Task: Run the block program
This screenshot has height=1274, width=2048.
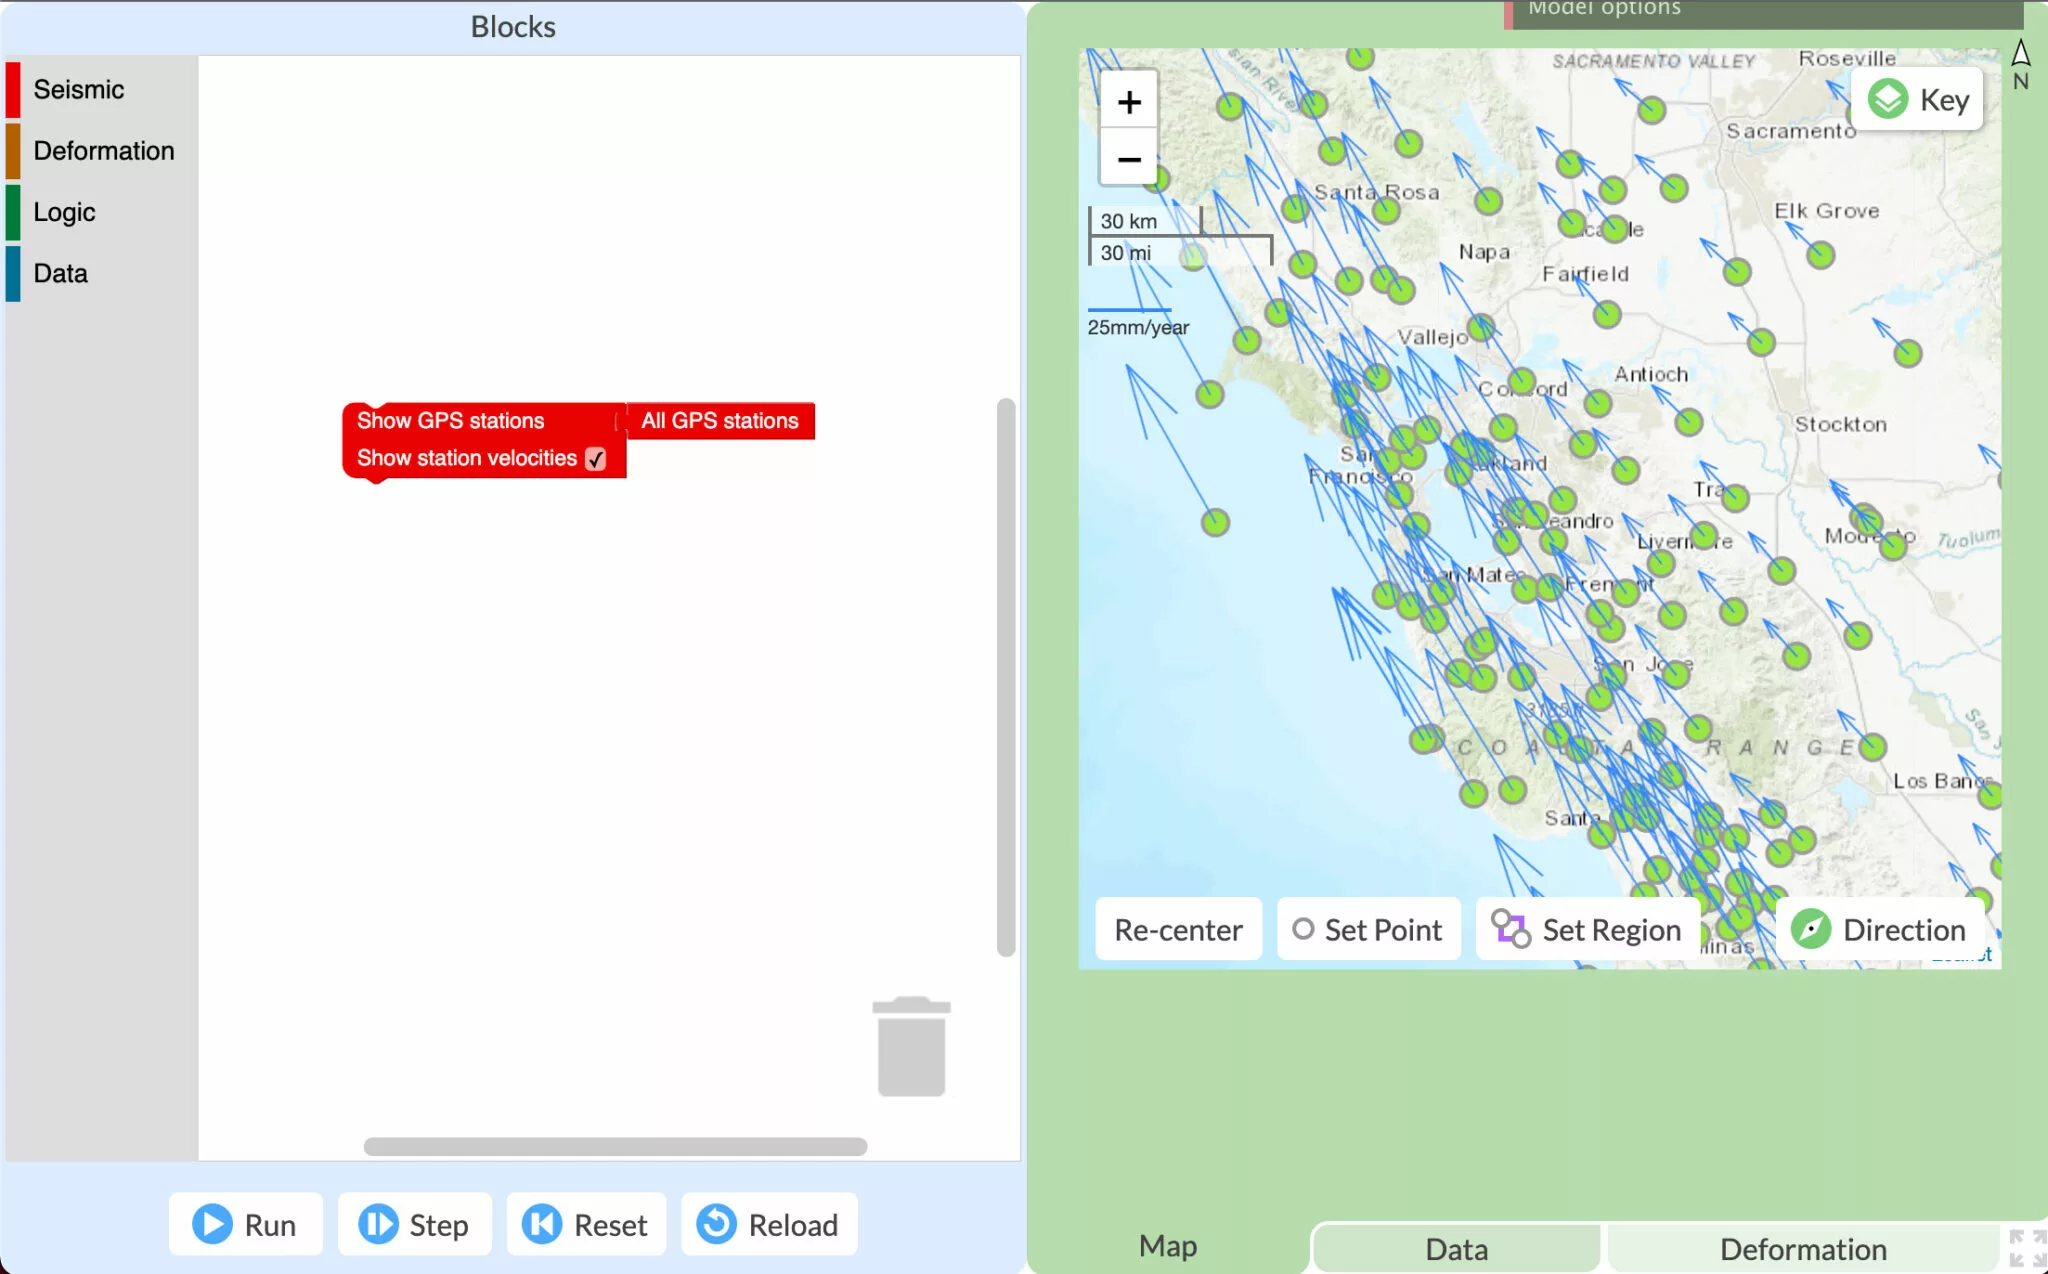Action: click(x=245, y=1224)
